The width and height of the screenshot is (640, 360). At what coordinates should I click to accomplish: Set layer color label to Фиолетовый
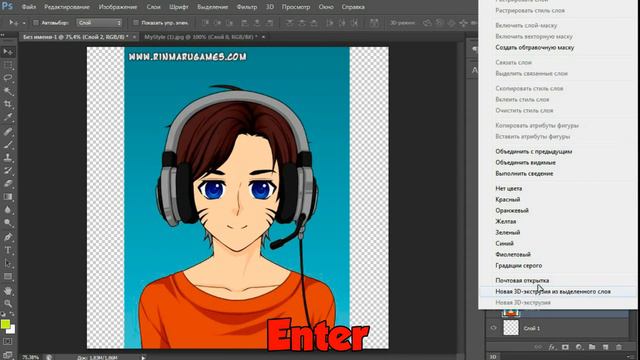[x=513, y=254]
